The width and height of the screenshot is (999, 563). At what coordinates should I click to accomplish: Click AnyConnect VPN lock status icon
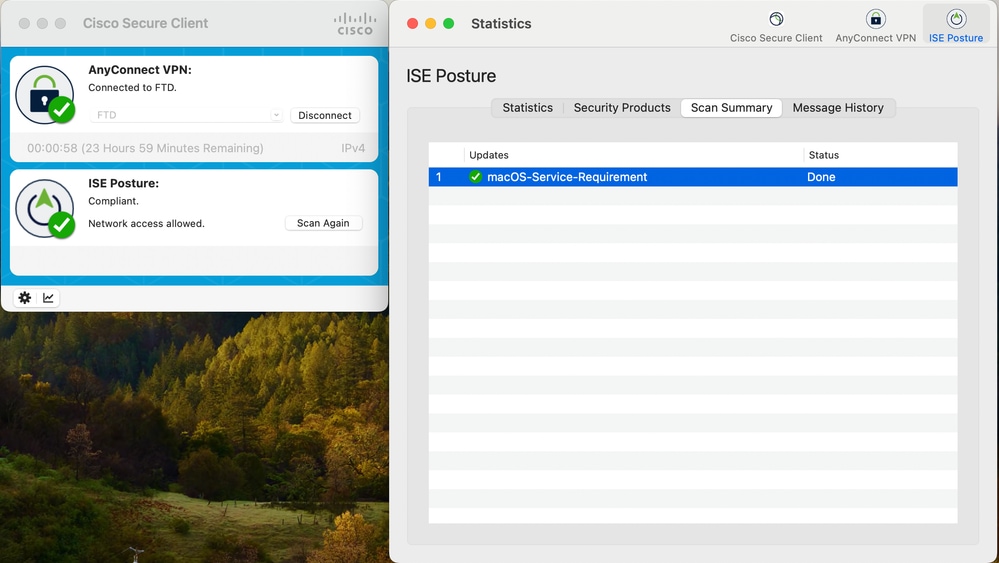click(45, 96)
